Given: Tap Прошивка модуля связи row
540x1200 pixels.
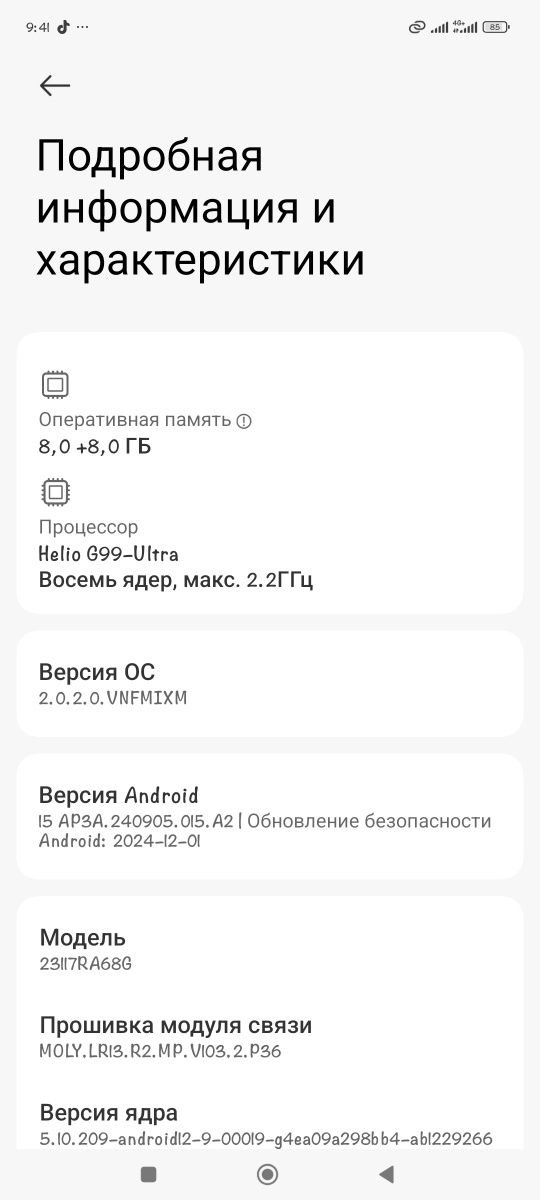Looking at the screenshot, I should pyautogui.click(x=270, y=1037).
